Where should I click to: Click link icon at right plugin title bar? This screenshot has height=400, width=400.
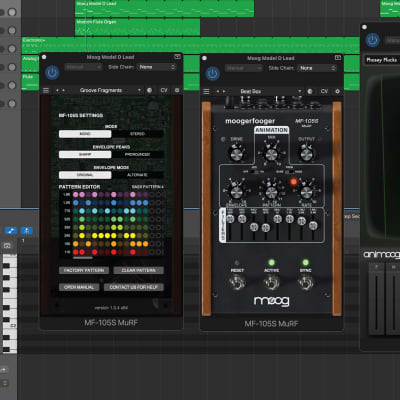(x=338, y=58)
